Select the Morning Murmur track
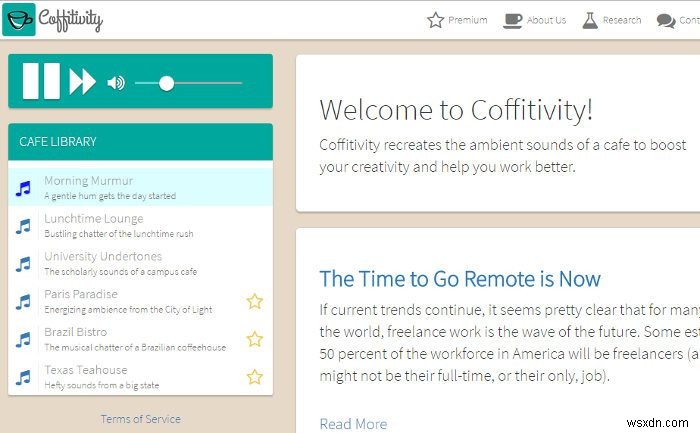Screen dimensions: 700x433 pos(140,187)
